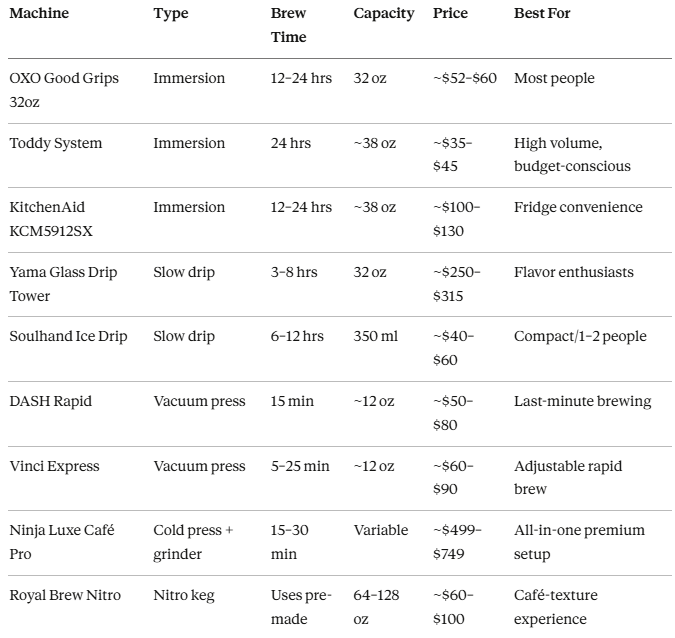Image resolution: width=675 pixels, height=638 pixels.
Task: Click the Last-minute brewing cell
Action: coord(582,401)
